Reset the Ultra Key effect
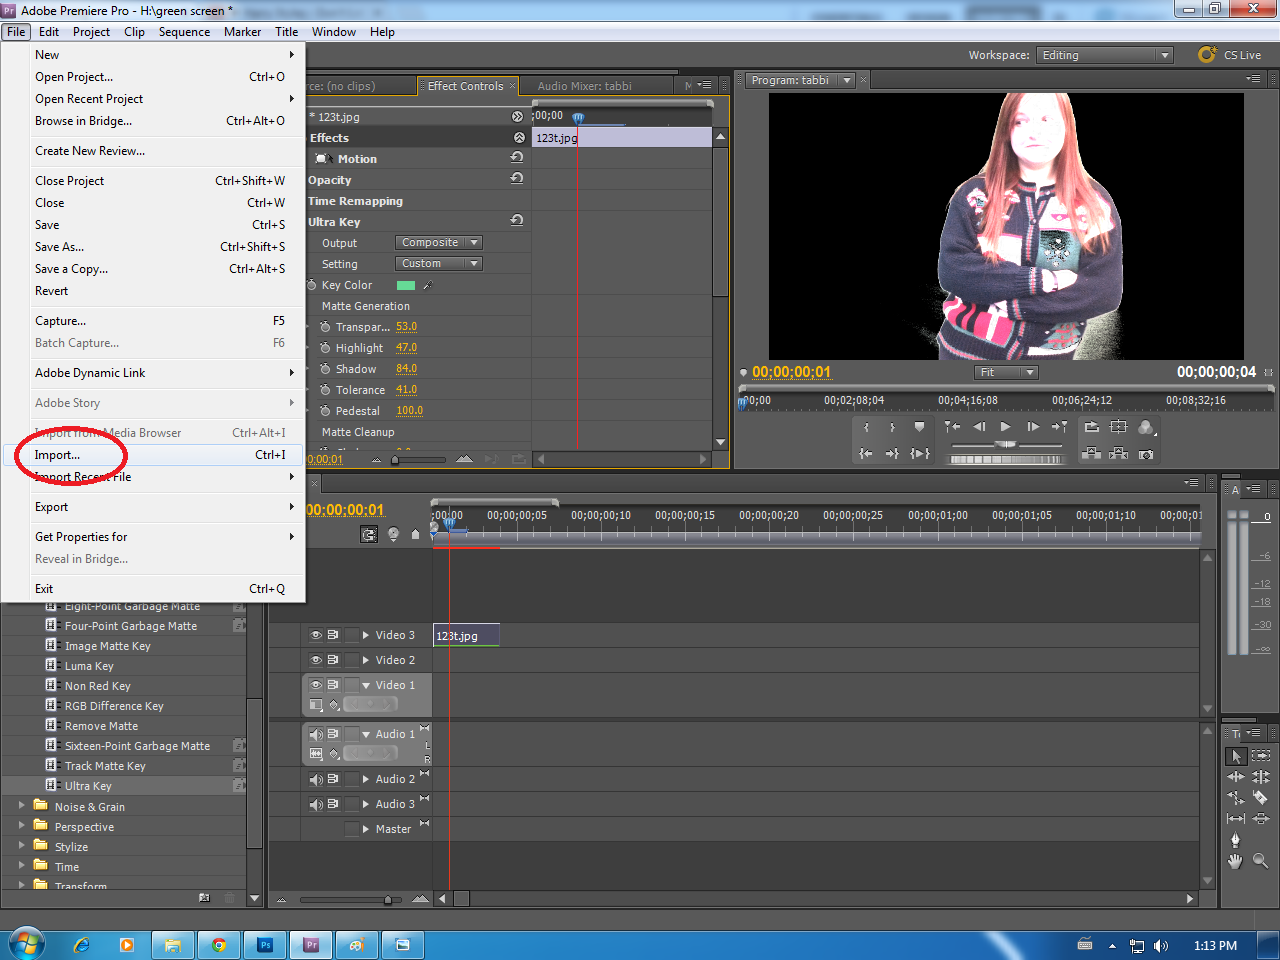Viewport: 1280px width, 960px height. tap(517, 221)
